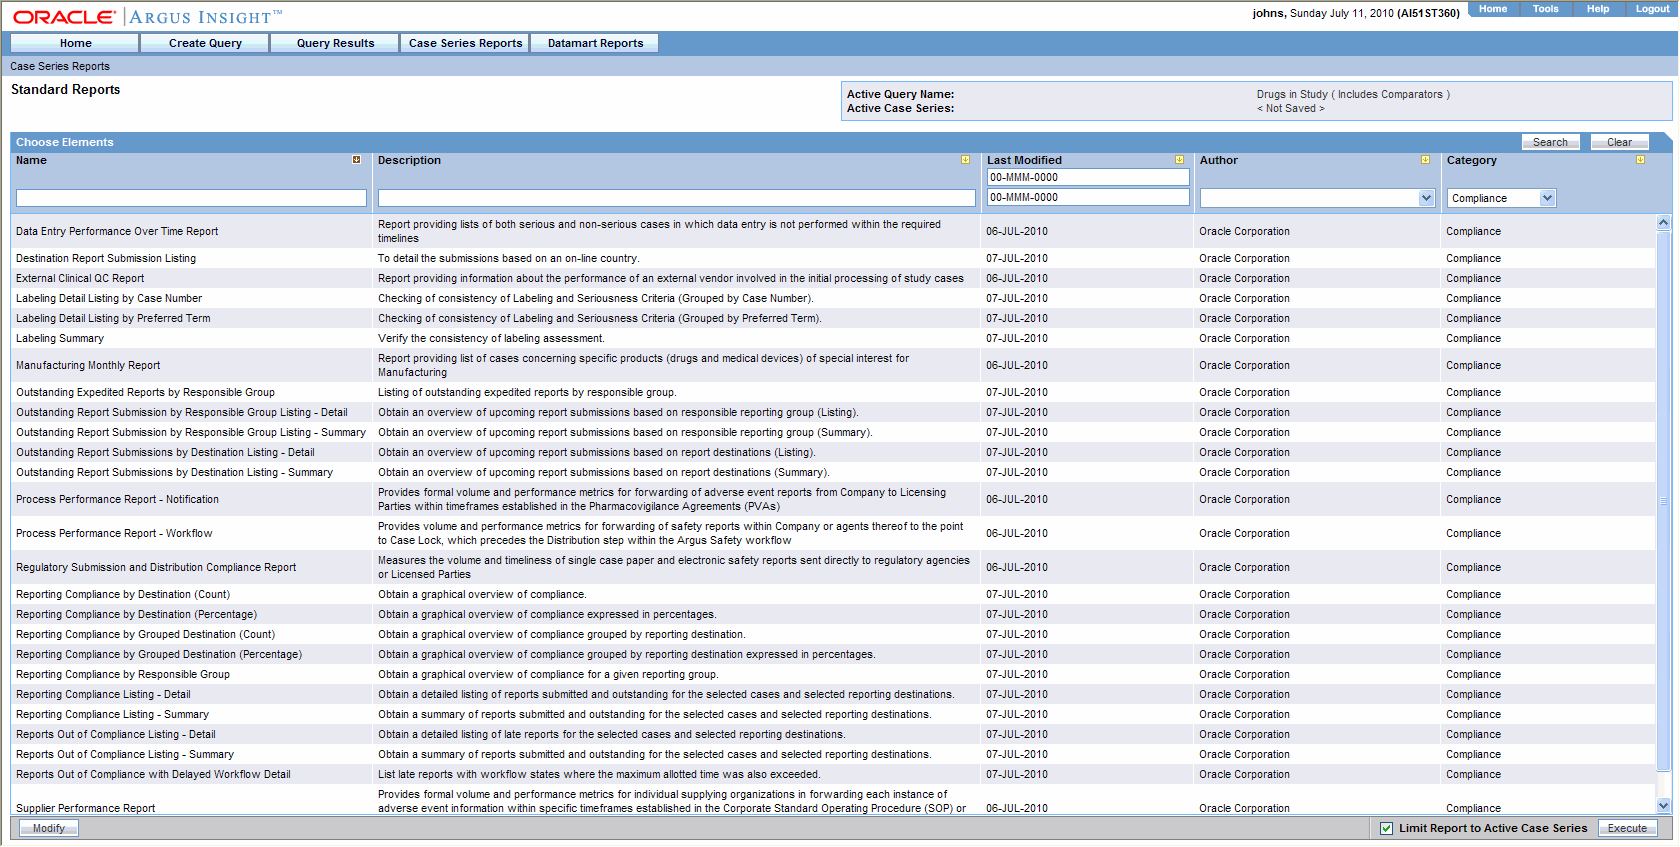Sort by the Description column icon
This screenshot has width=1680, height=847.
965,160
